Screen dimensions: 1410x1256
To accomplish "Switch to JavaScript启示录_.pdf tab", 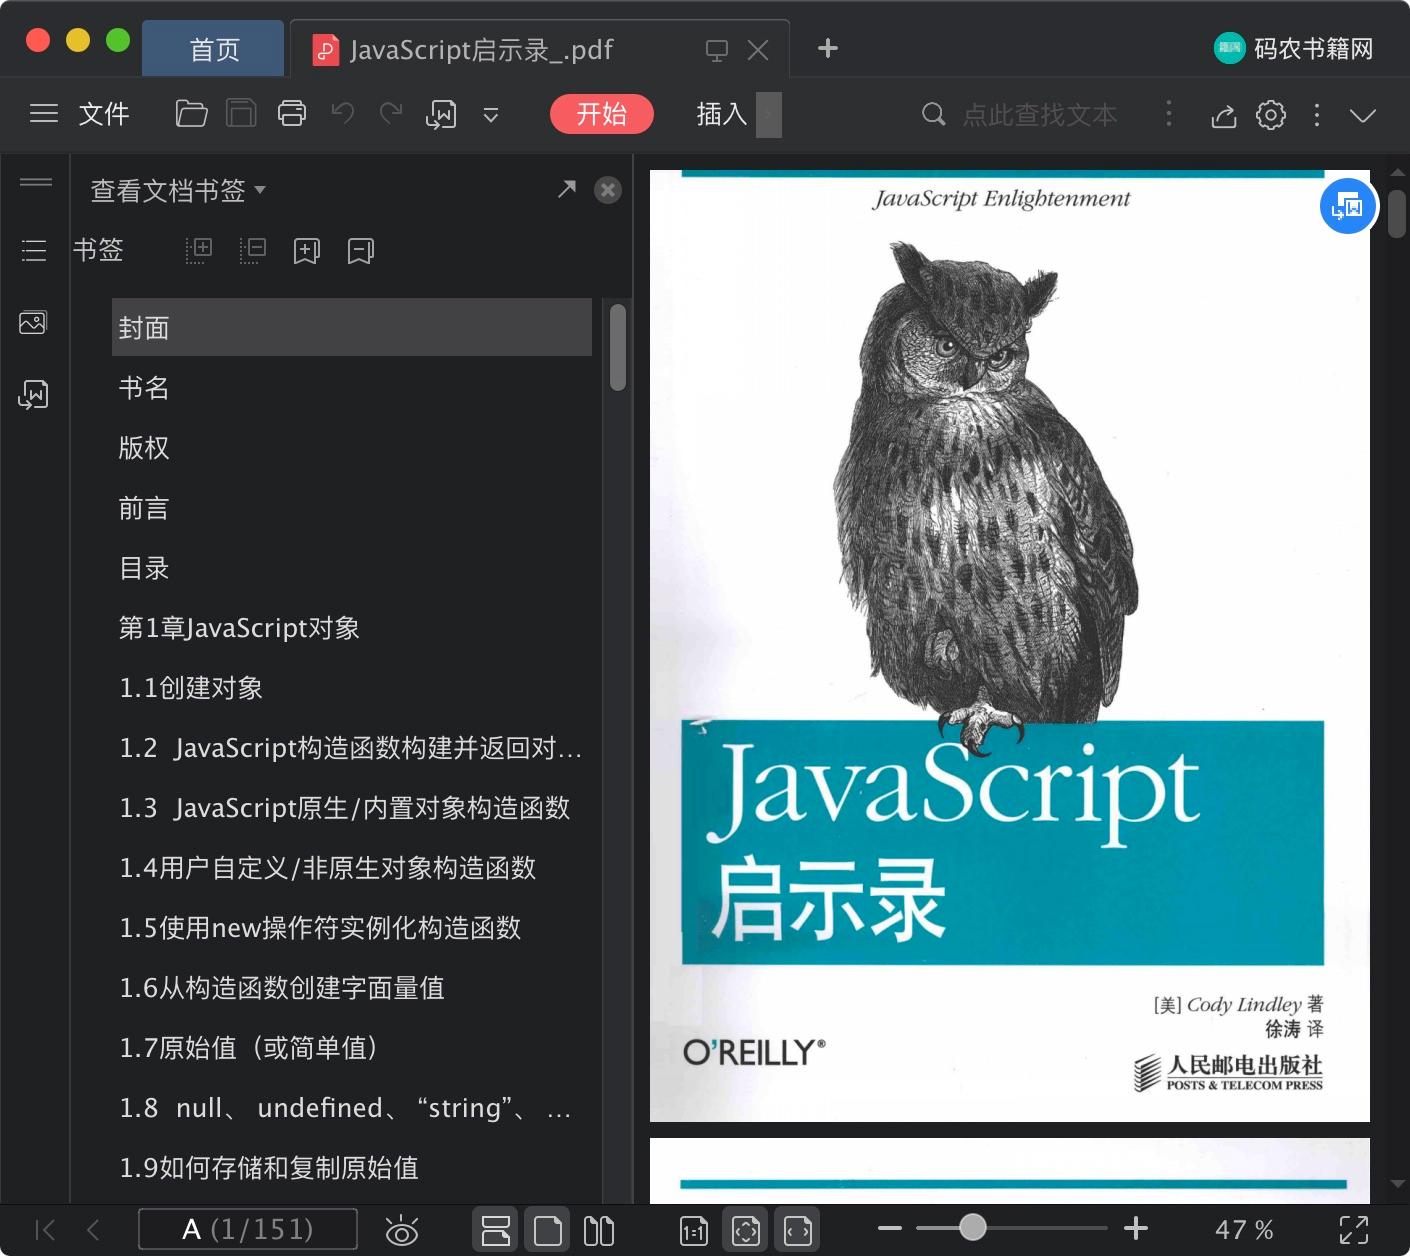I will tap(480, 49).
